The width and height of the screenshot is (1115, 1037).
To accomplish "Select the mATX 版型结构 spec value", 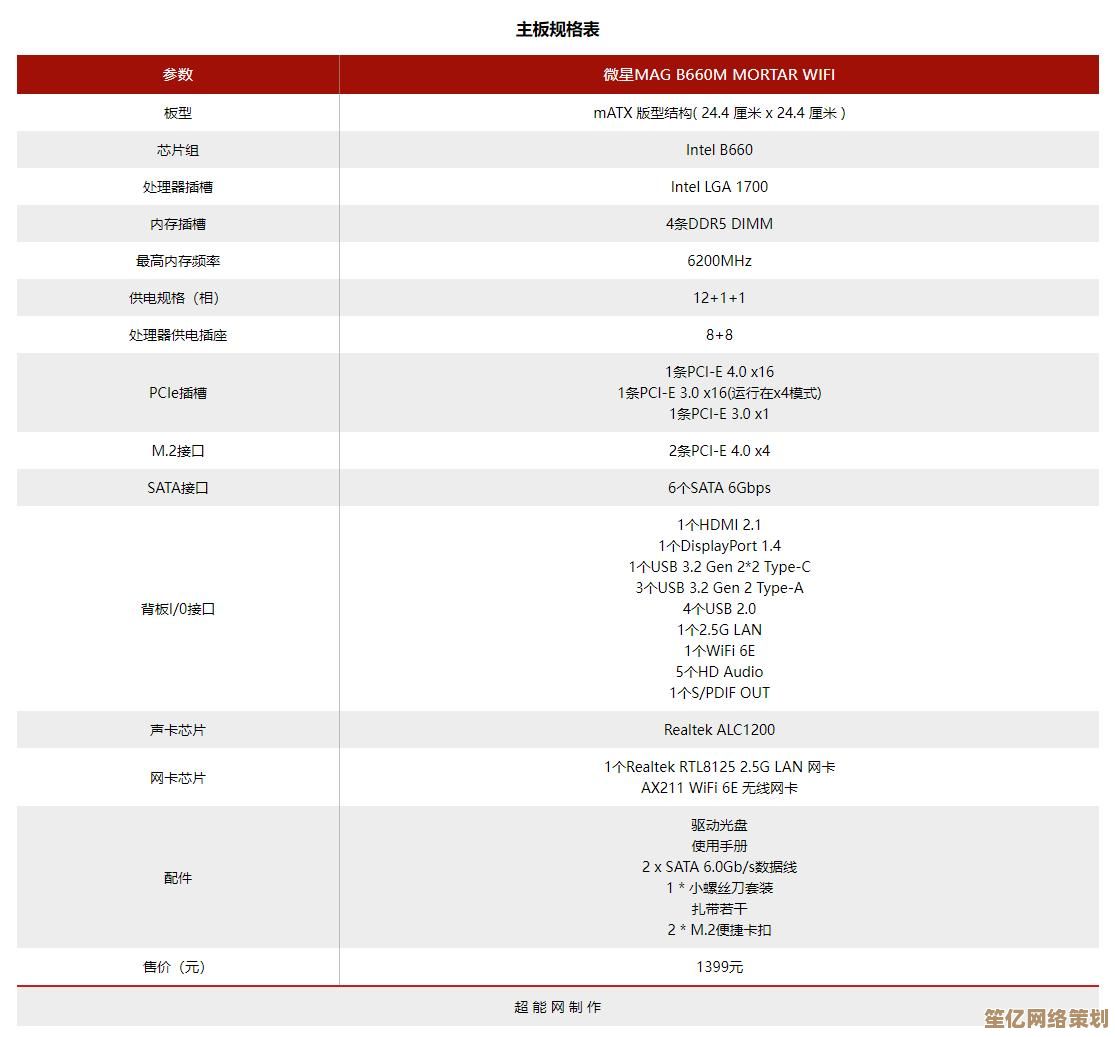I will tap(718, 112).
